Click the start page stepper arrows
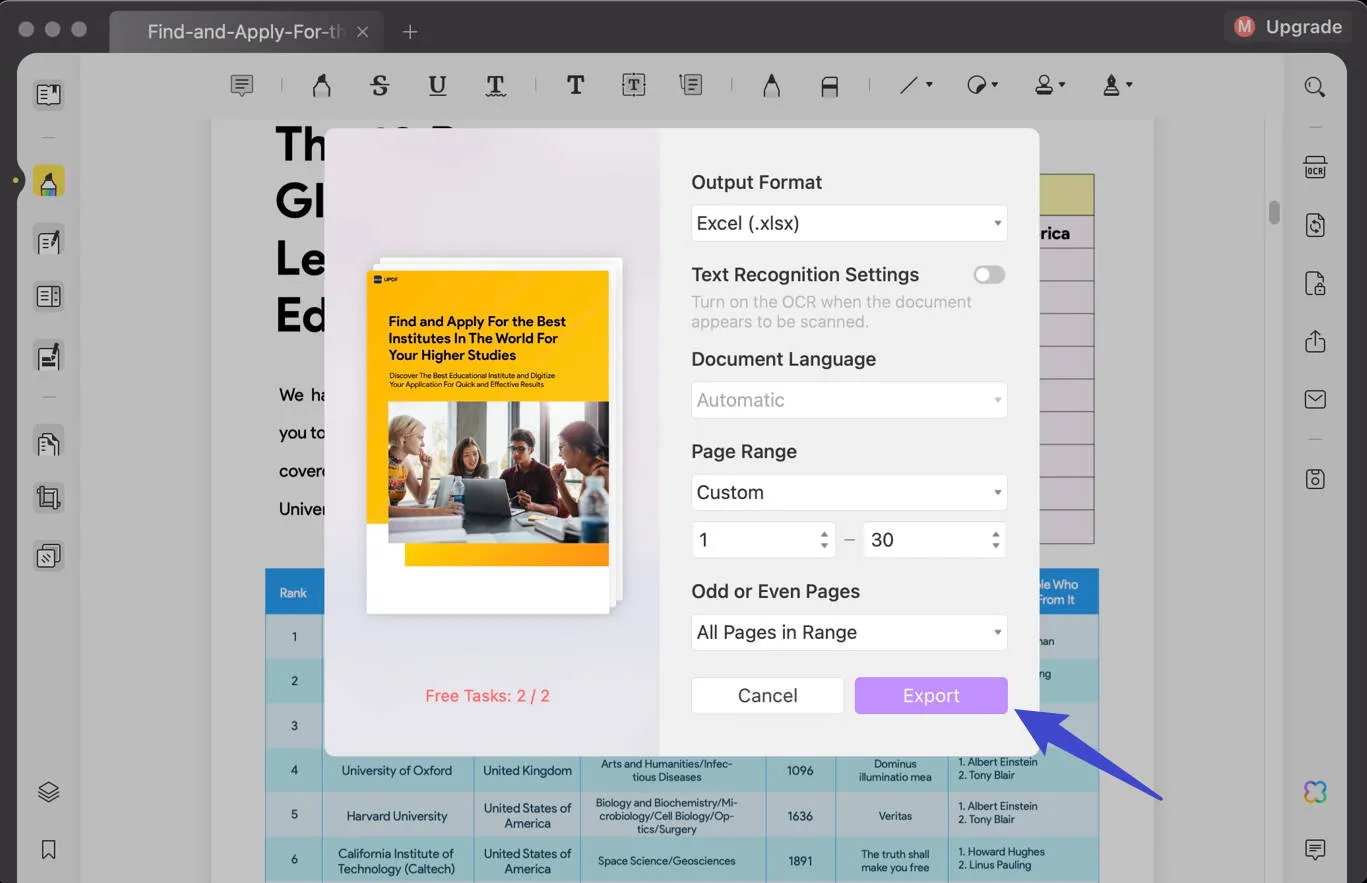 tap(824, 540)
